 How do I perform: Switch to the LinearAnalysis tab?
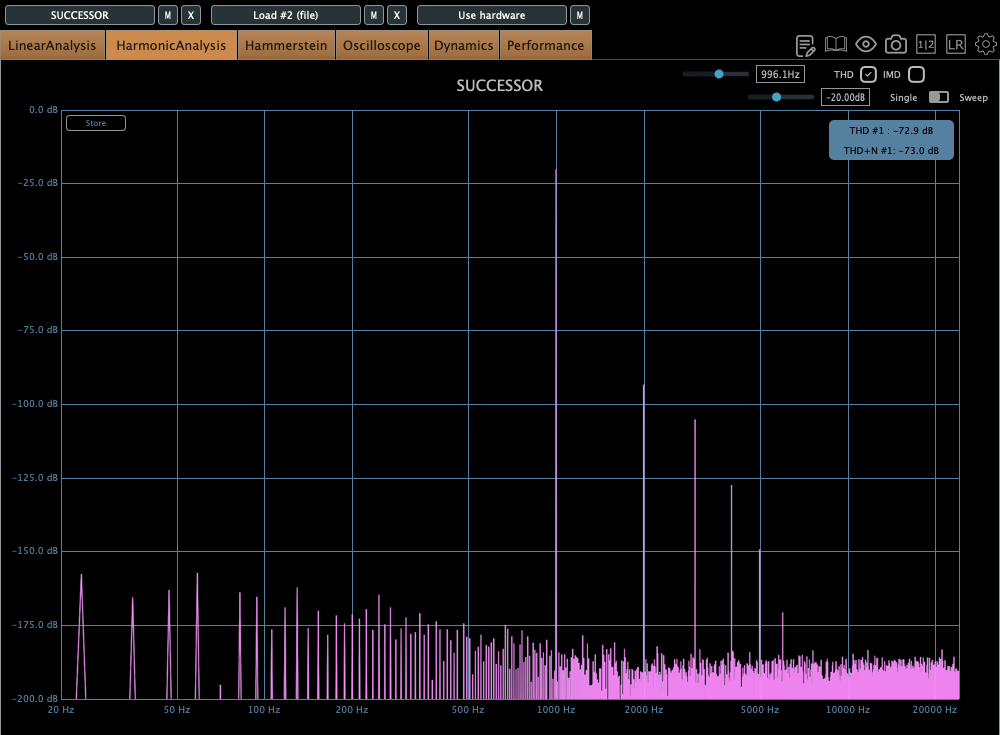pyautogui.click(x=52, y=45)
